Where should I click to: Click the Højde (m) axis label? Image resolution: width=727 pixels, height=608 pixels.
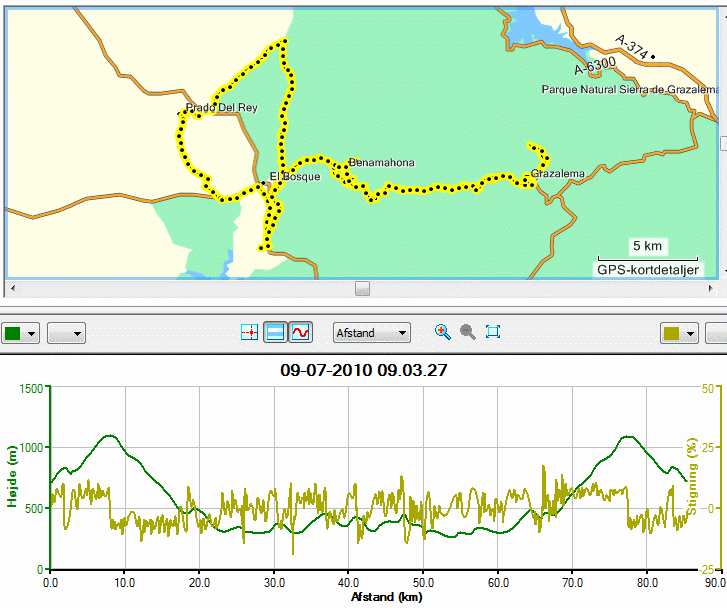[12, 476]
